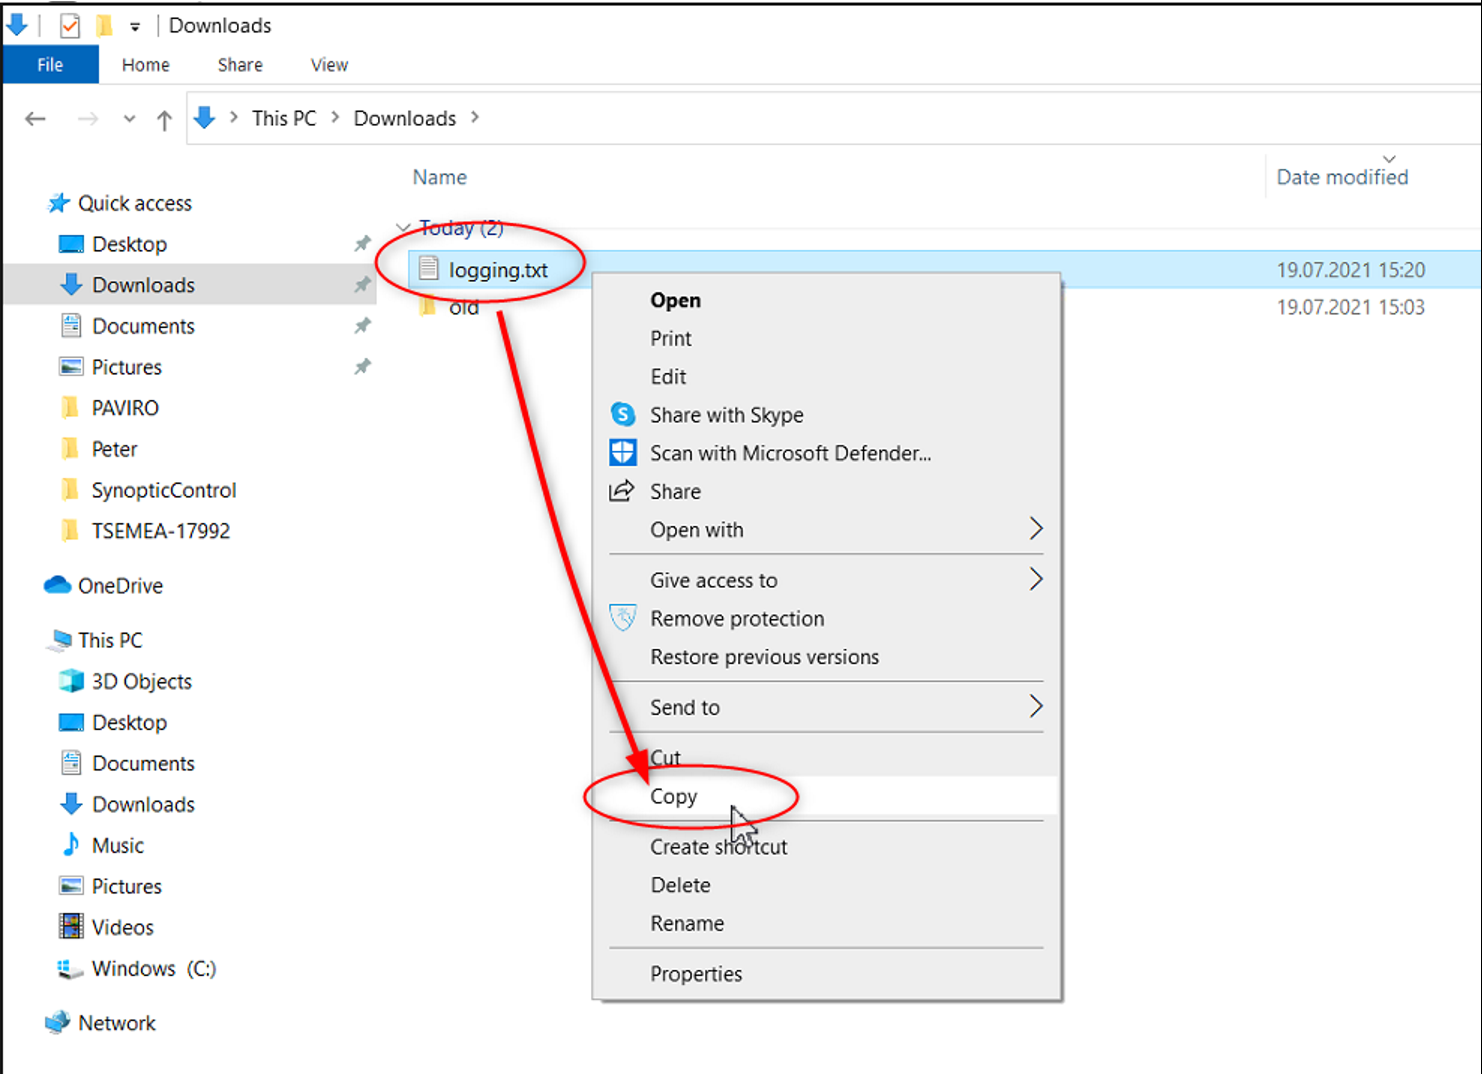Click pin icon beside Pictures

coord(362,367)
